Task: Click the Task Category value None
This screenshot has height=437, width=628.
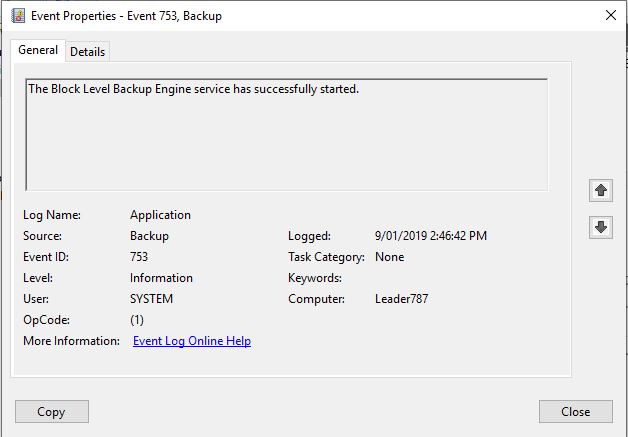Action: tap(389, 257)
